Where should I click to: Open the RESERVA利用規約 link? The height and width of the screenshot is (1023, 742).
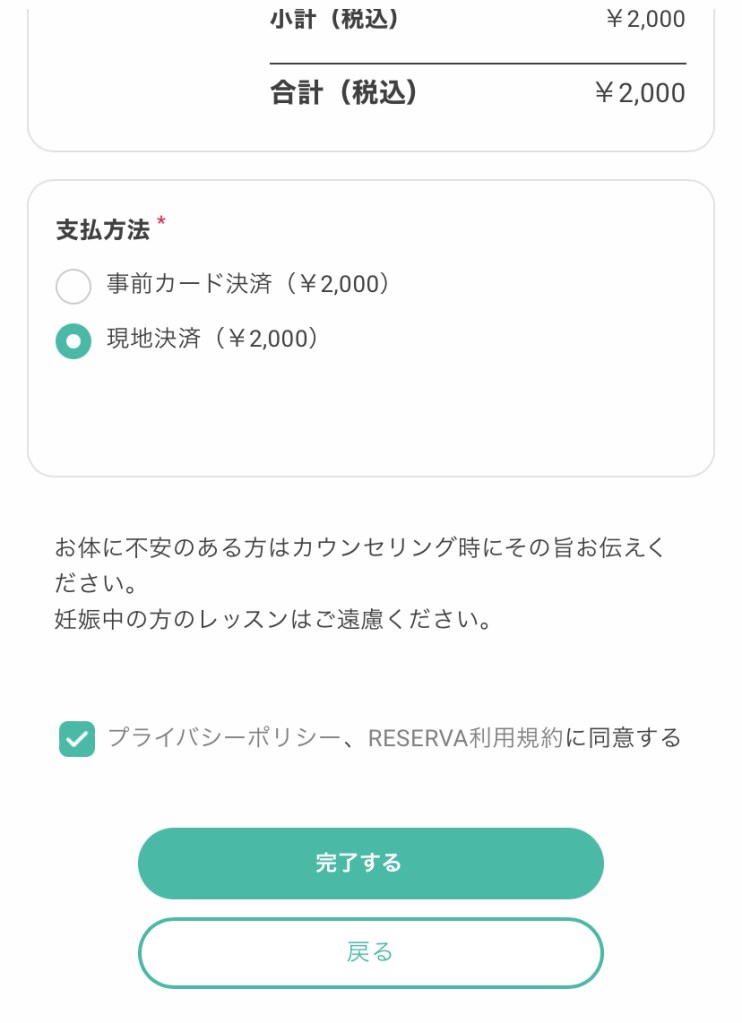click(464, 738)
